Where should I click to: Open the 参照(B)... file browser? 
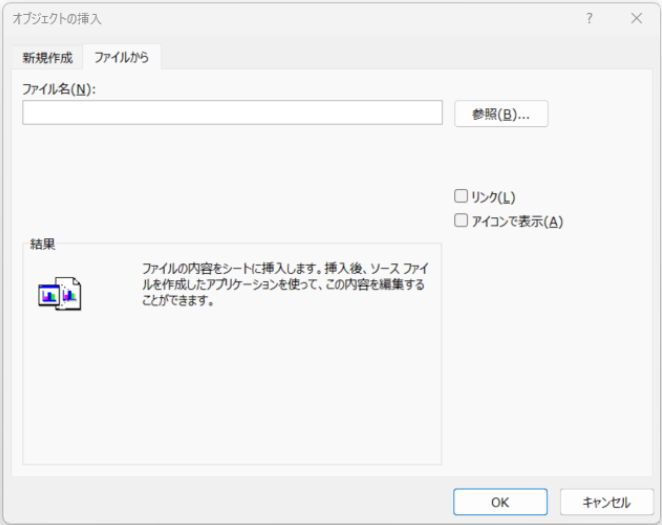coord(501,114)
